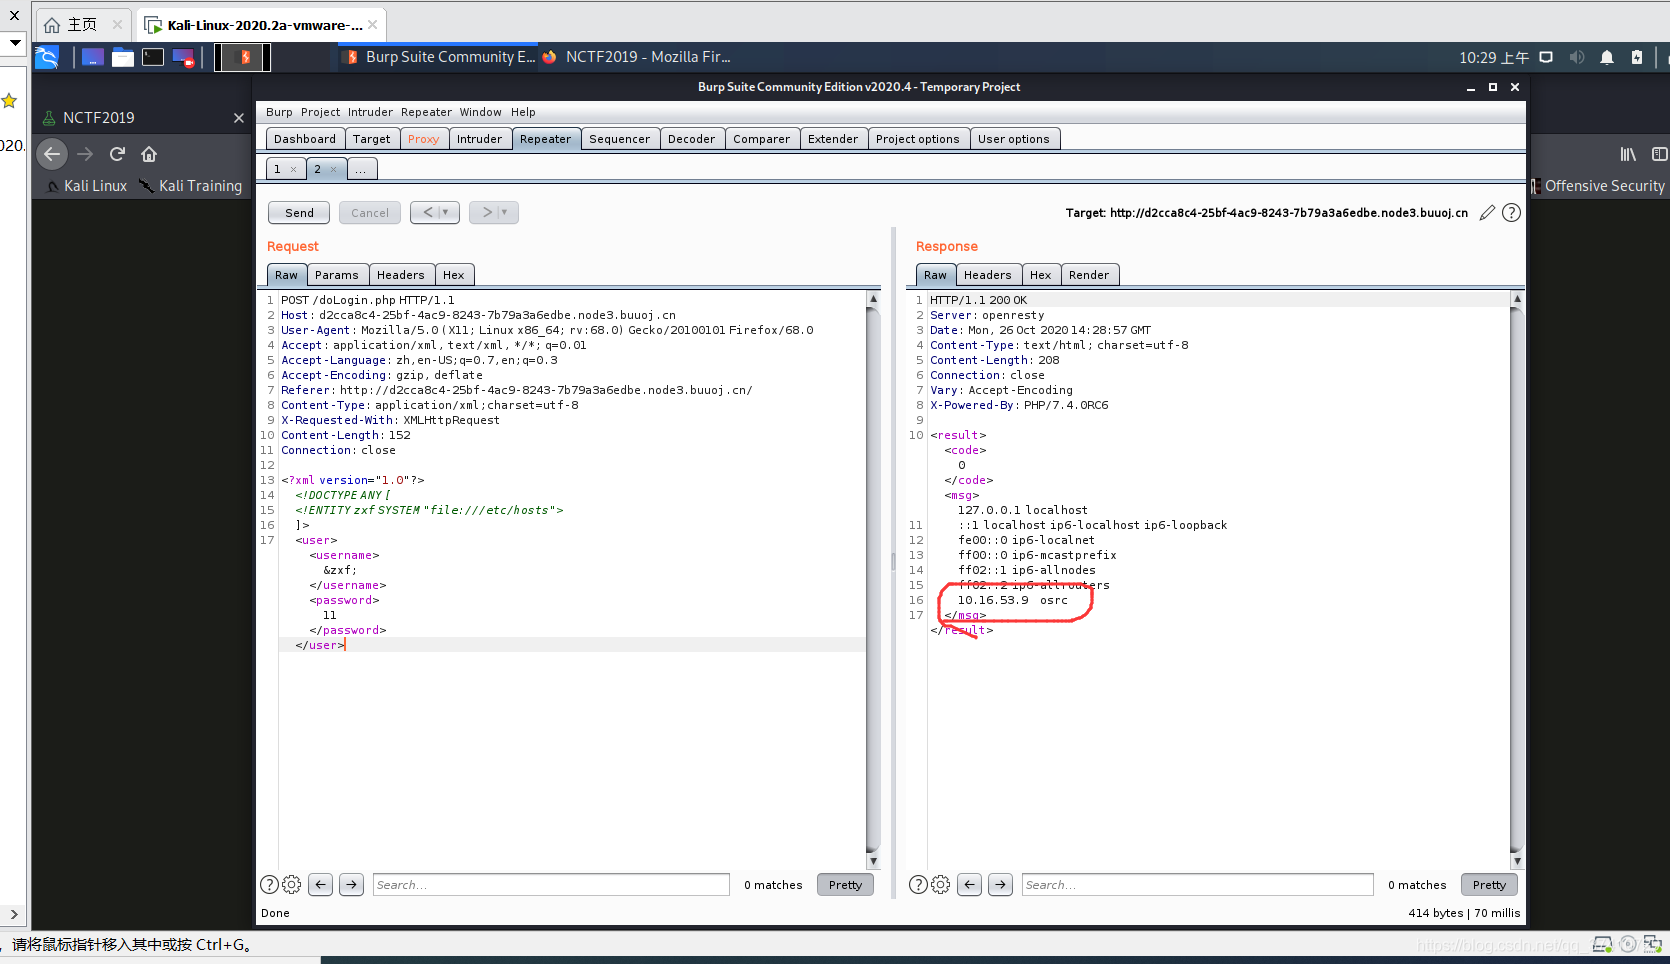Viewport: 1670px width, 964px height.
Task: Toggle Pretty view for the request
Action: pyautogui.click(x=845, y=884)
